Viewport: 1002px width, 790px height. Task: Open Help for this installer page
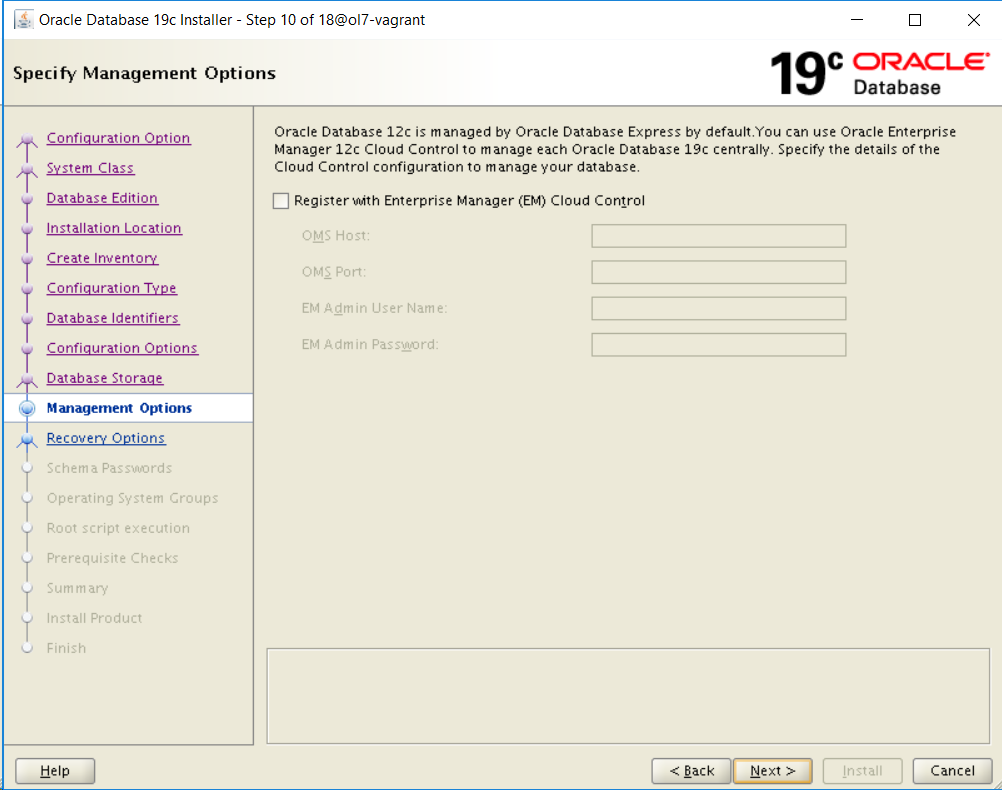point(55,771)
